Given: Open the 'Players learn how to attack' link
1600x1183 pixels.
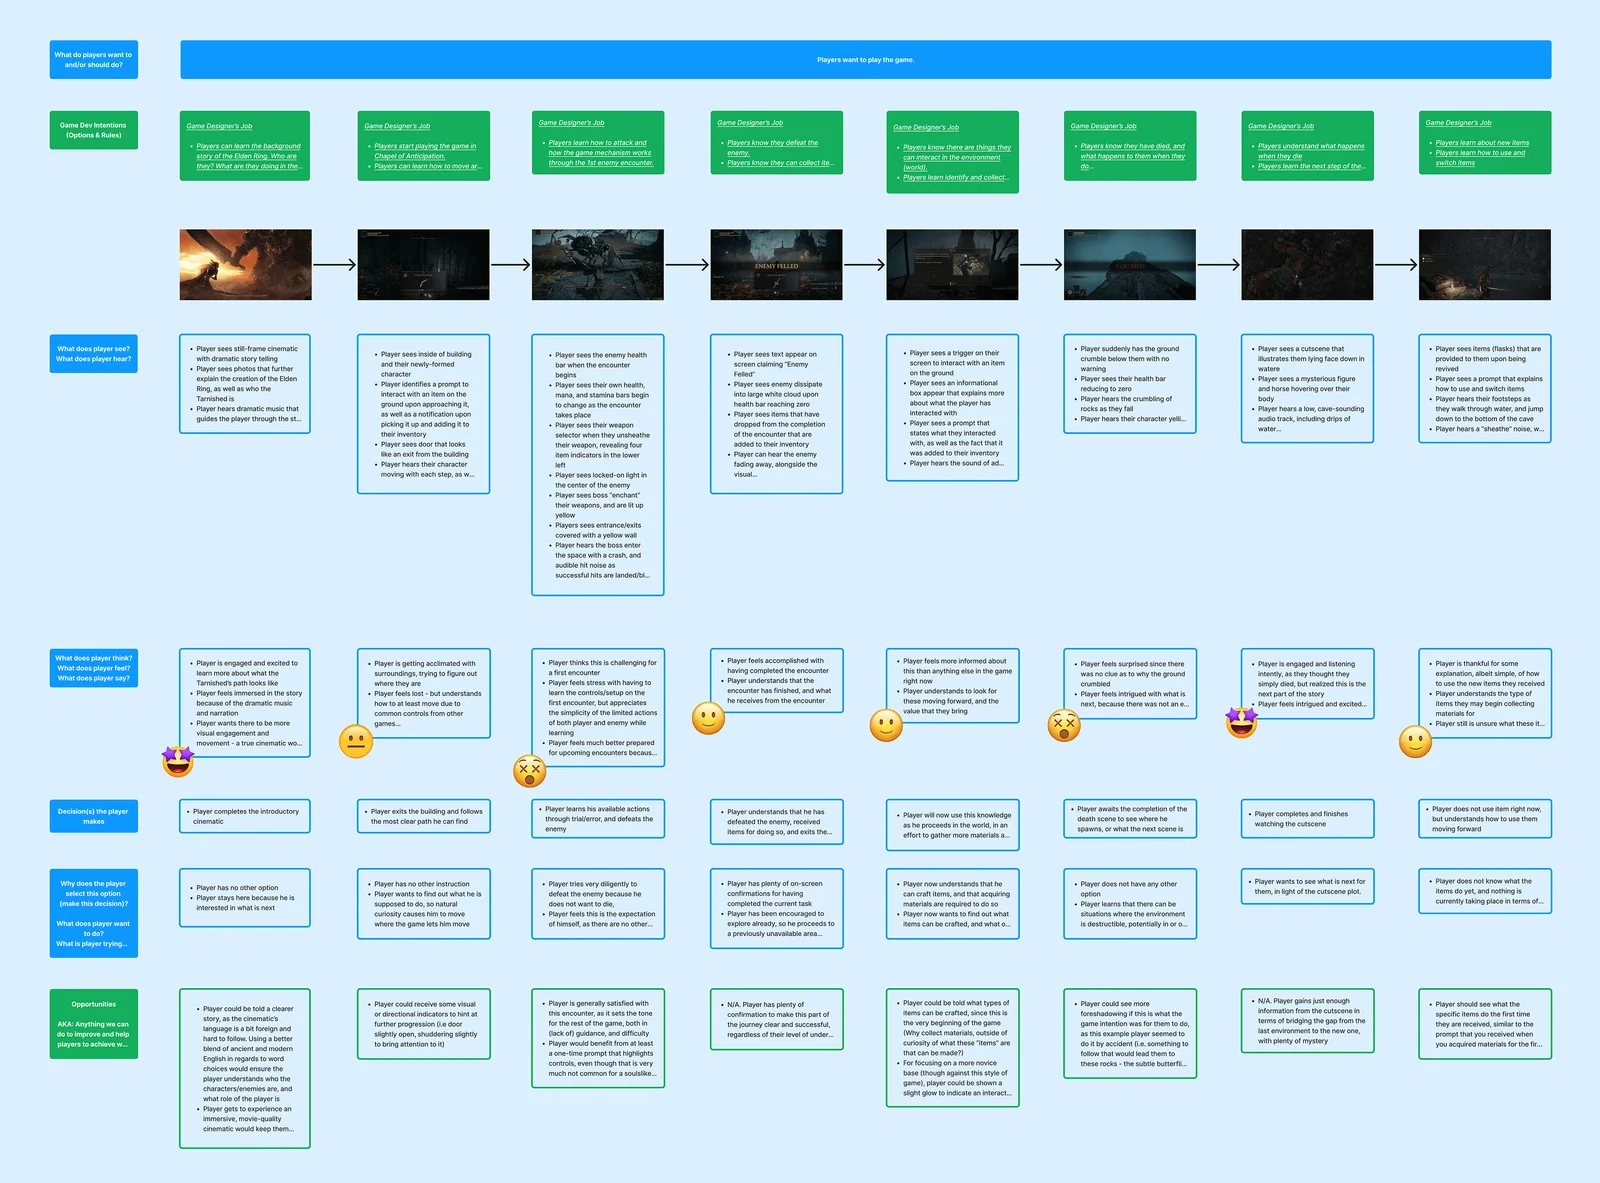Looking at the screenshot, I should click(x=597, y=143).
